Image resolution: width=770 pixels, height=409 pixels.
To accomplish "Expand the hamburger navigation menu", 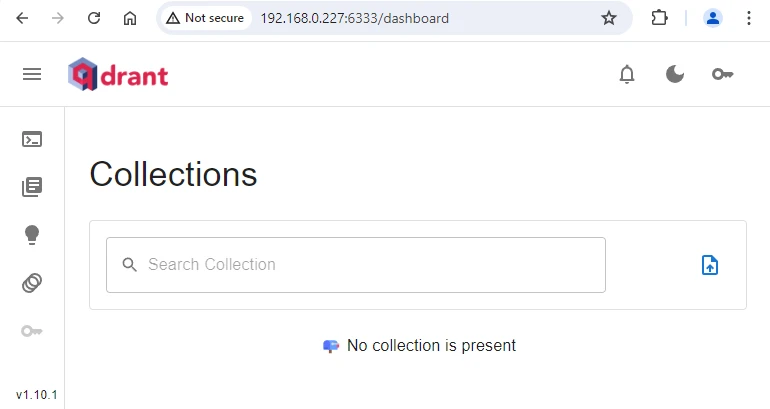I will tap(32, 74).
